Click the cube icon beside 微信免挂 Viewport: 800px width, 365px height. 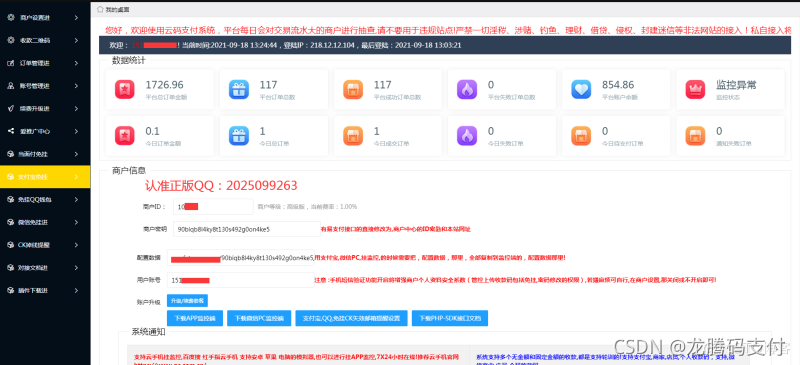point(11,222)
